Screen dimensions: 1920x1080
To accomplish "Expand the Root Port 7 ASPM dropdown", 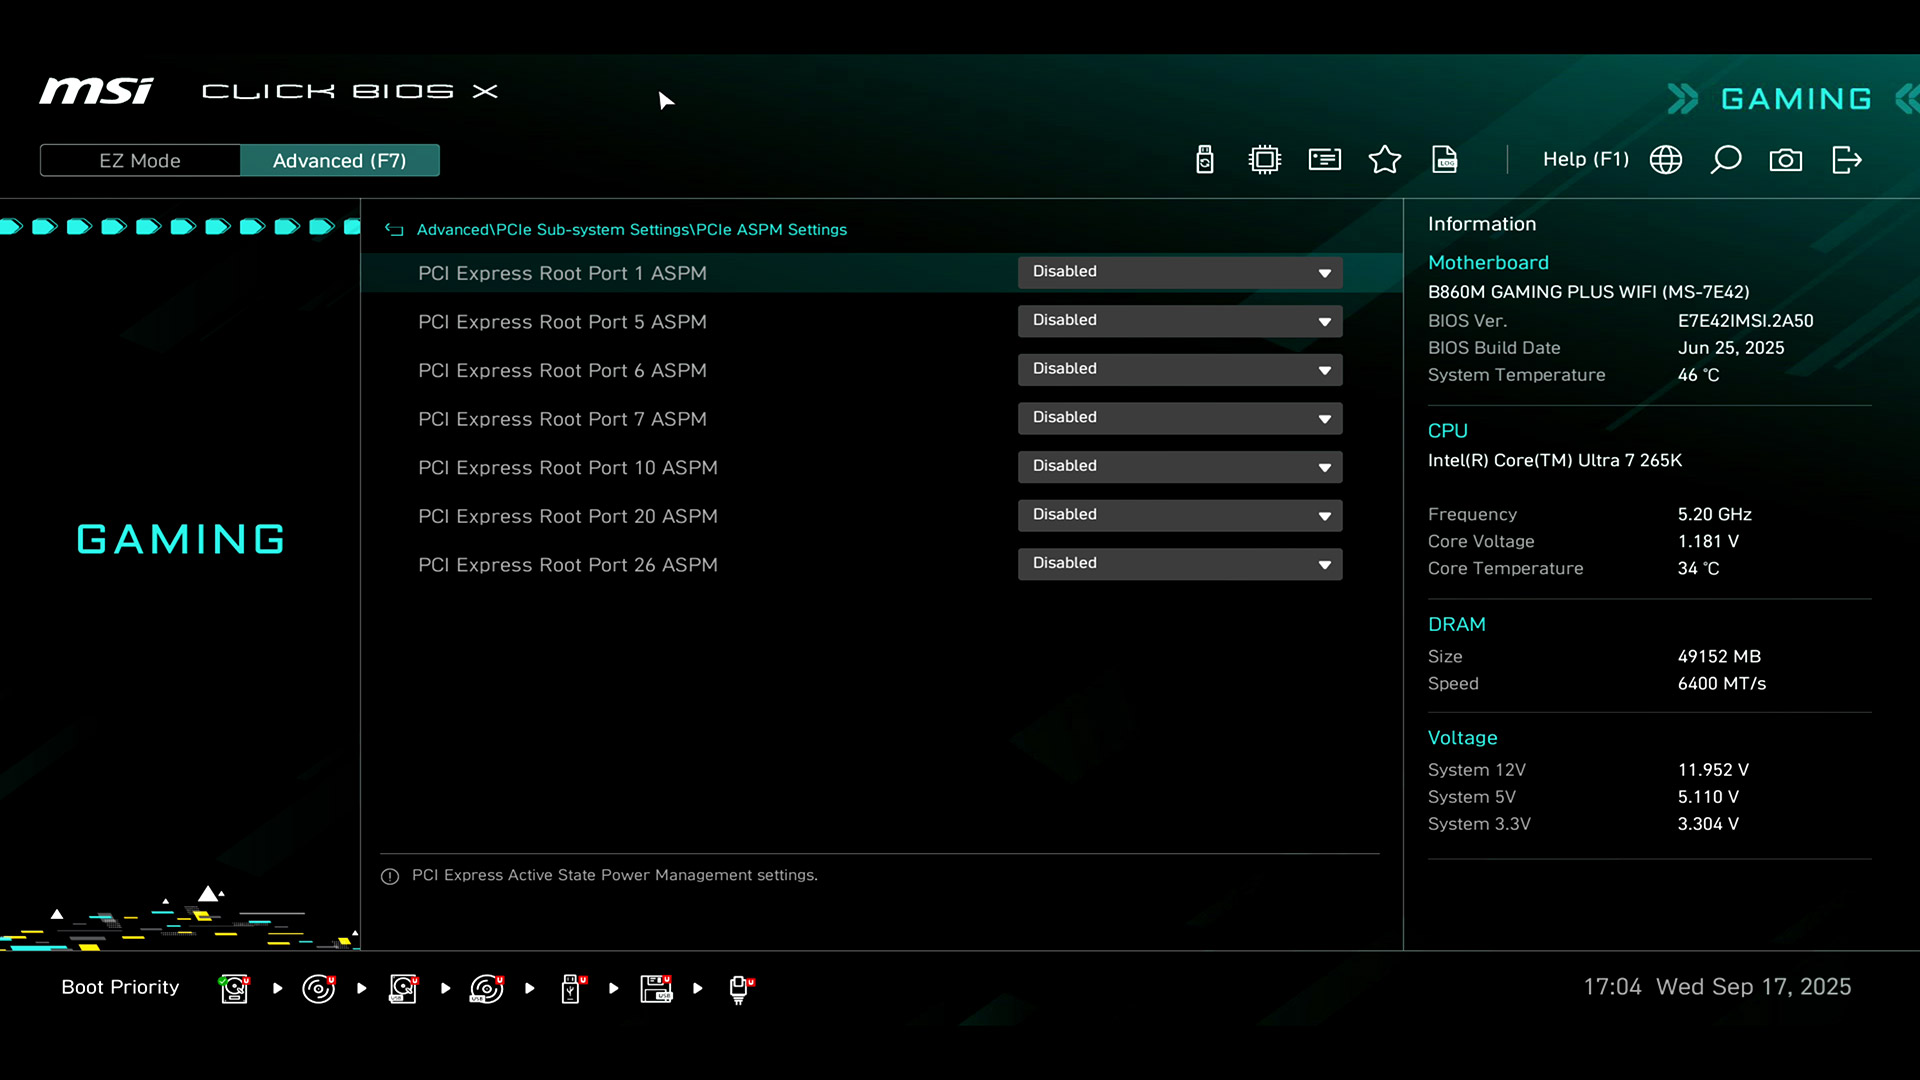I will coord(1180,418).
